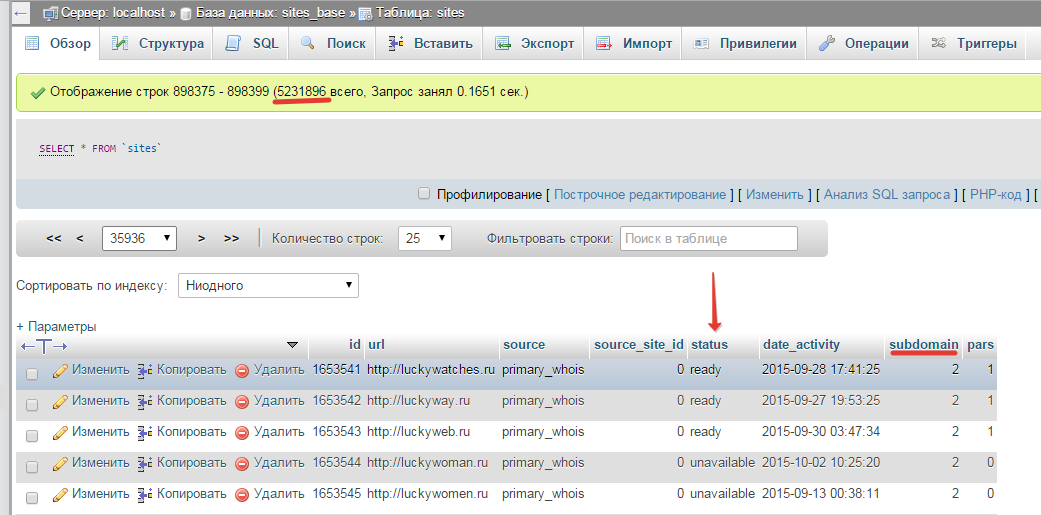Open the Количество строк dropdown showing 25
This screenshot has width=1041, height=515.
425,238
